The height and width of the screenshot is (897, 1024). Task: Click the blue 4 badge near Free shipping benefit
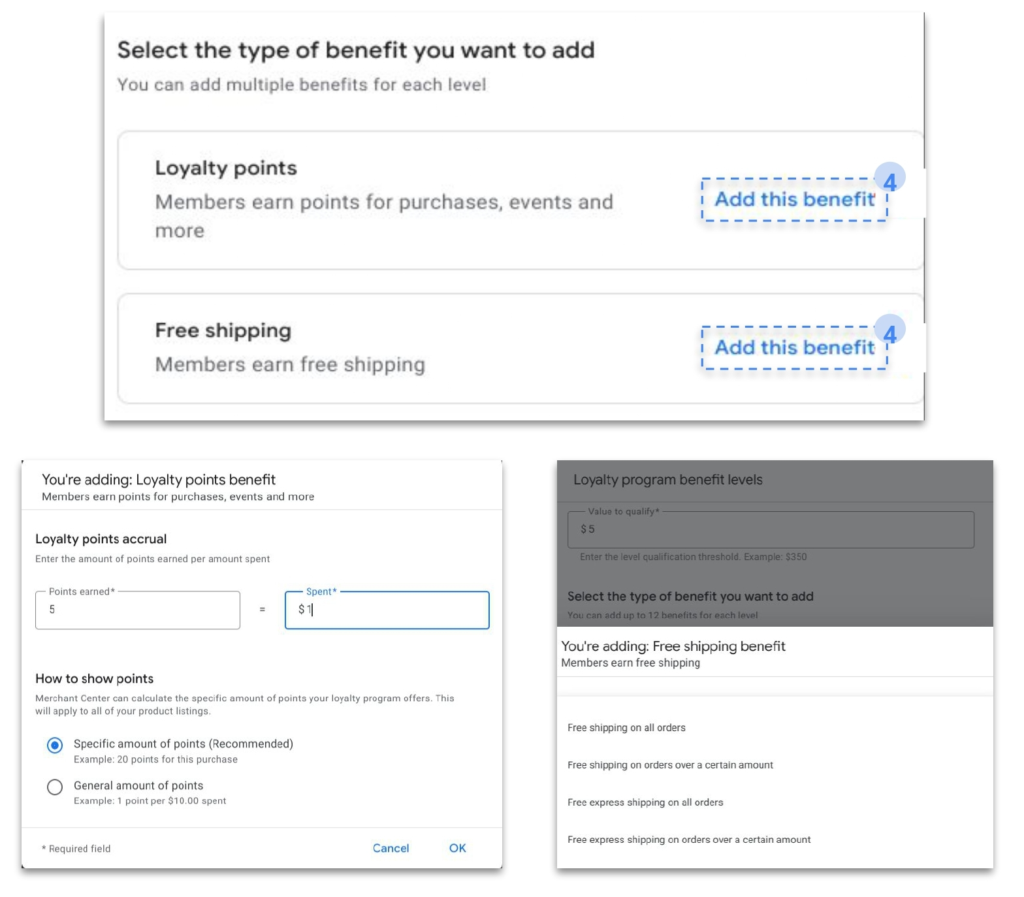point(888,328)
